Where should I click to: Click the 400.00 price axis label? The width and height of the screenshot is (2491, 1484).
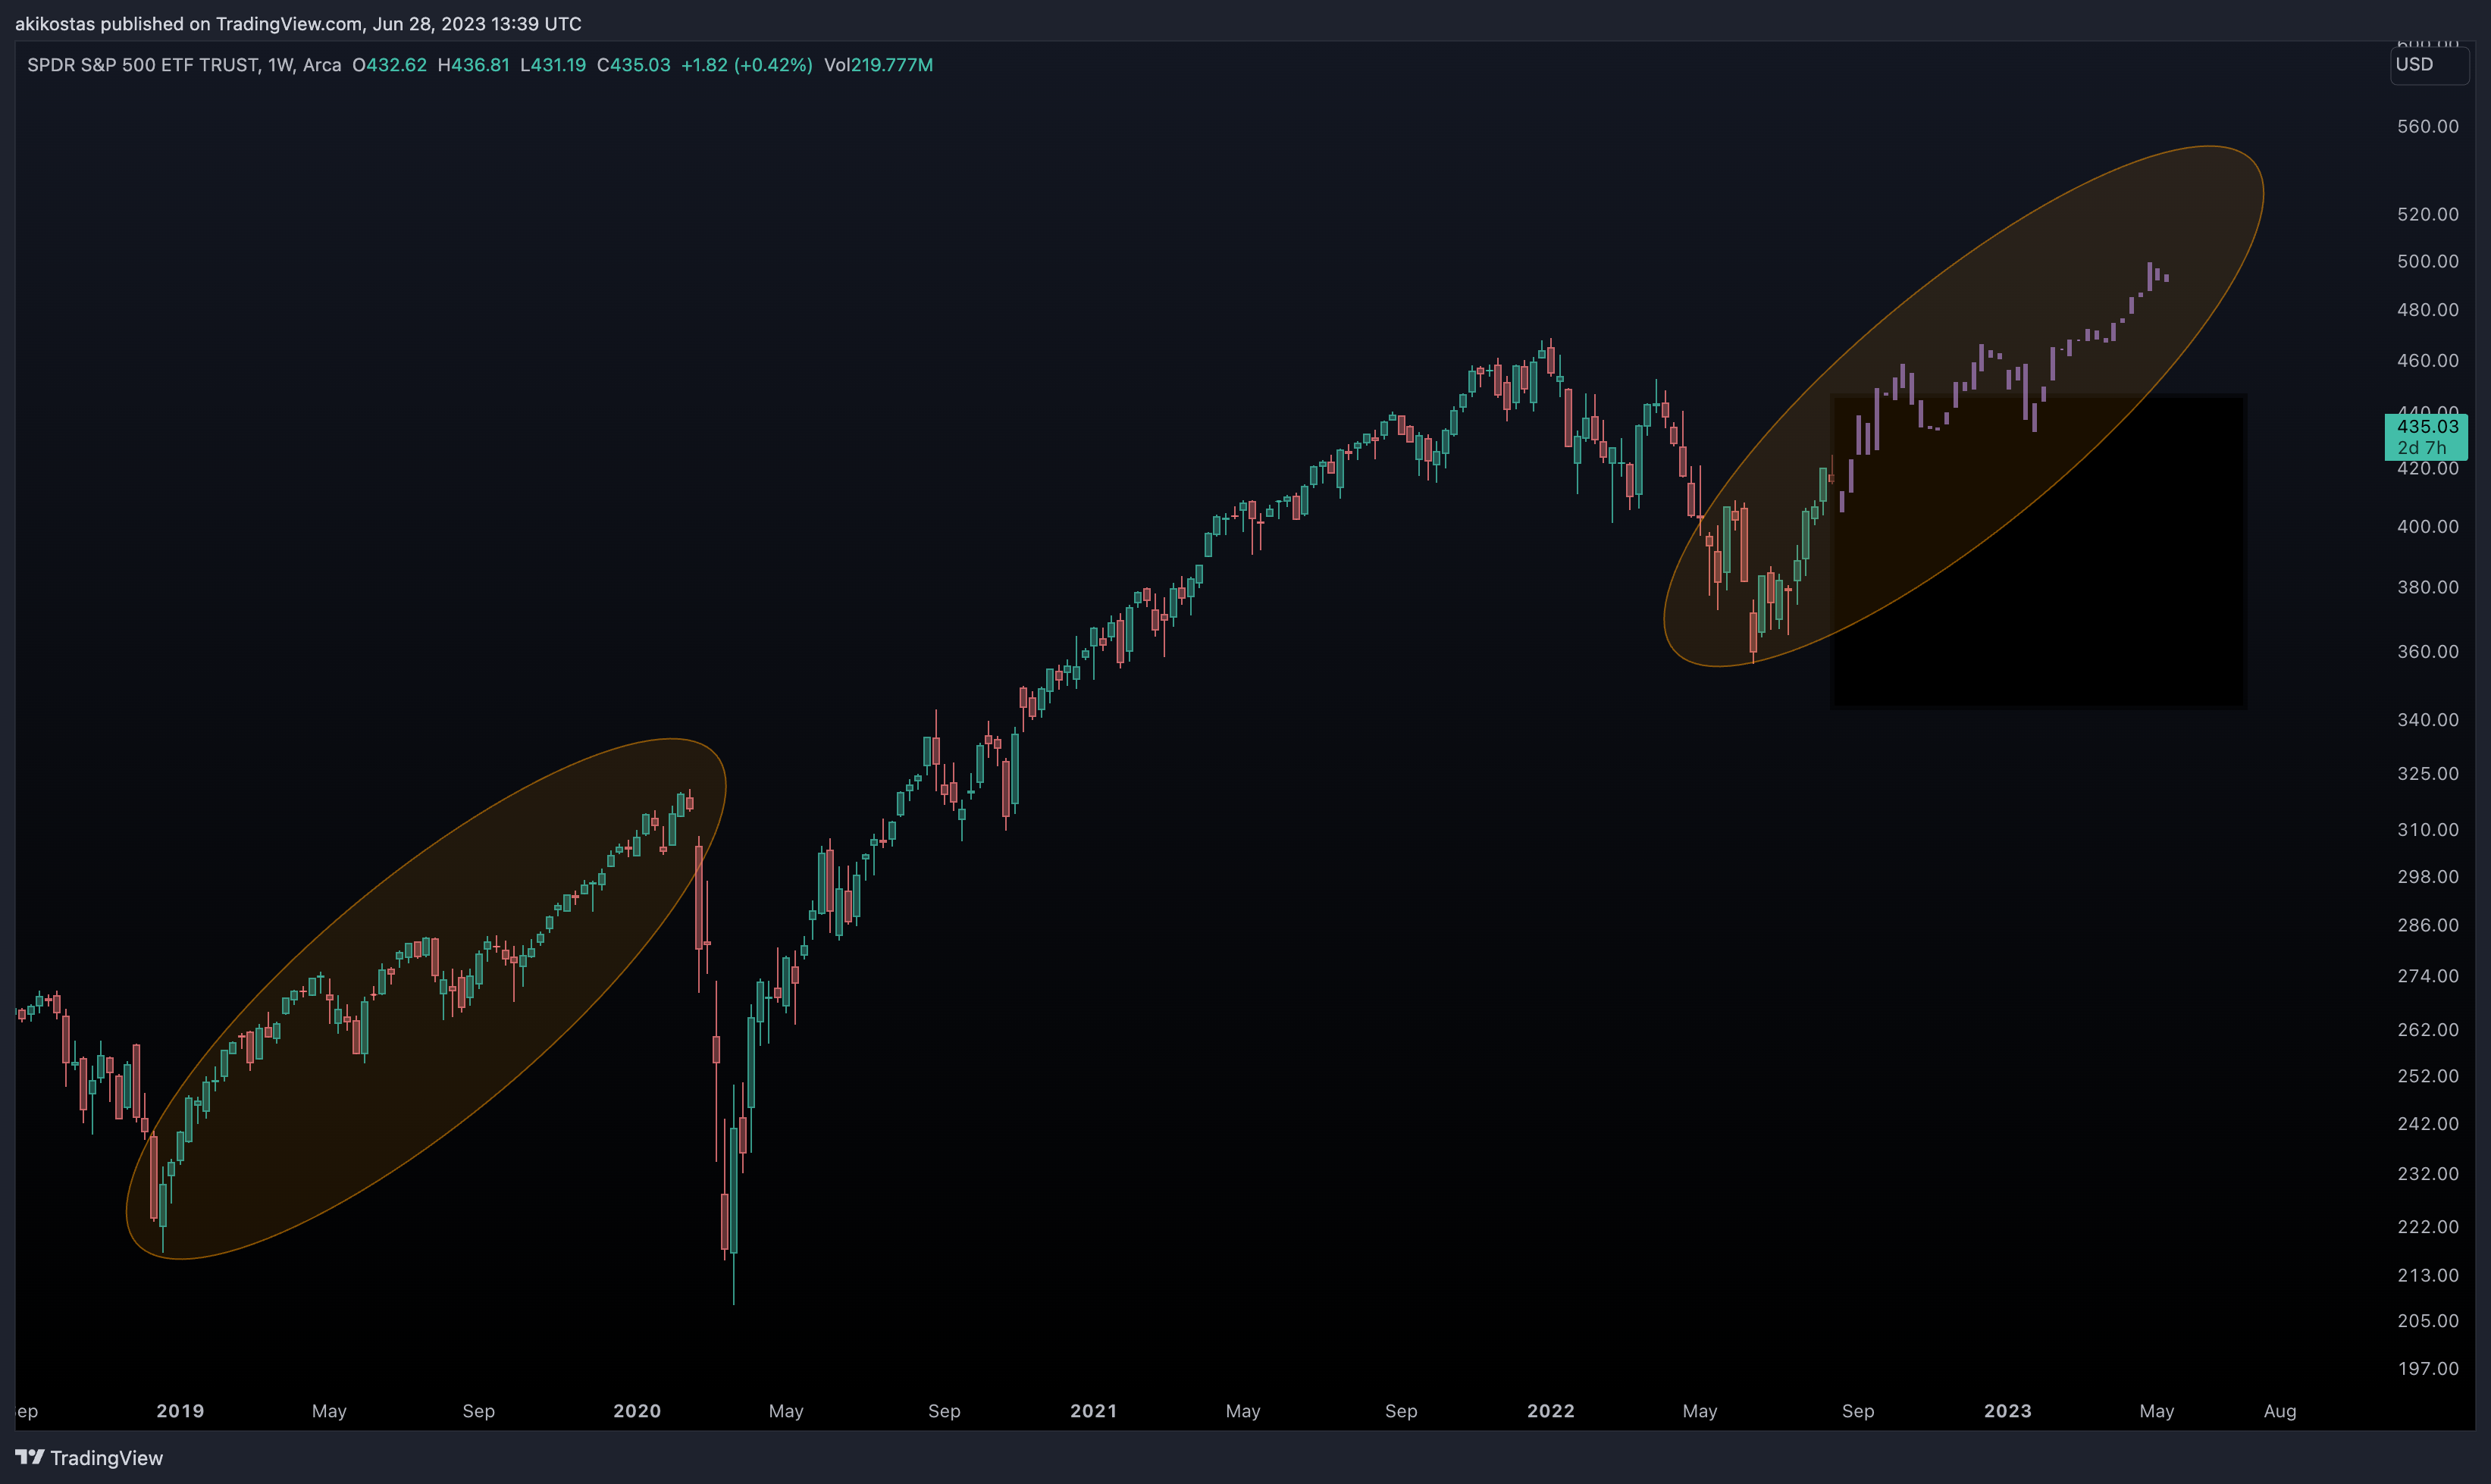pyautogui.click(x=2427, y=526)
